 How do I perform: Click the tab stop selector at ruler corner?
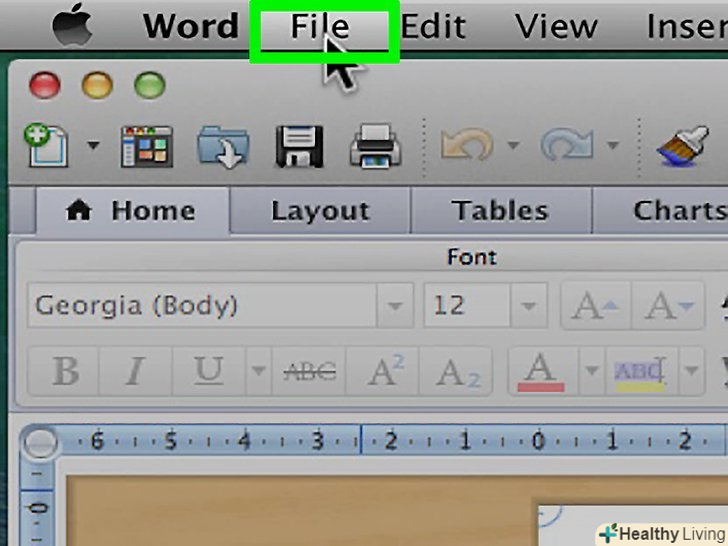[x=40, y=441]
